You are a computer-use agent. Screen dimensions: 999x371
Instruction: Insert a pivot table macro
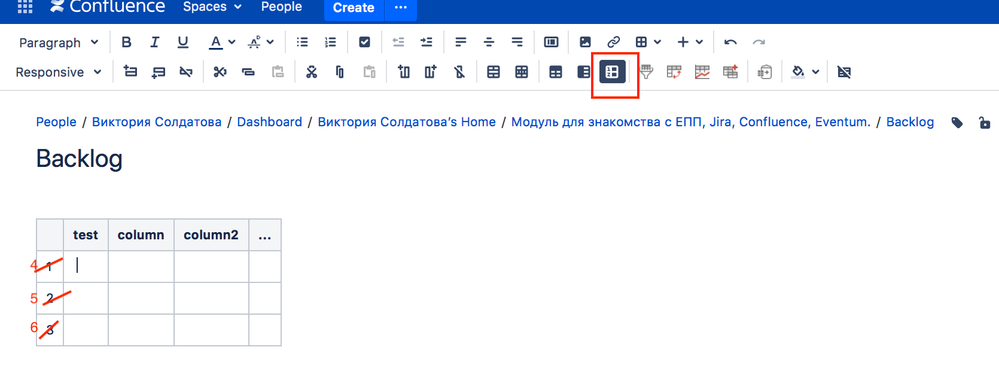pyautogui.click(x=674, y=72)
